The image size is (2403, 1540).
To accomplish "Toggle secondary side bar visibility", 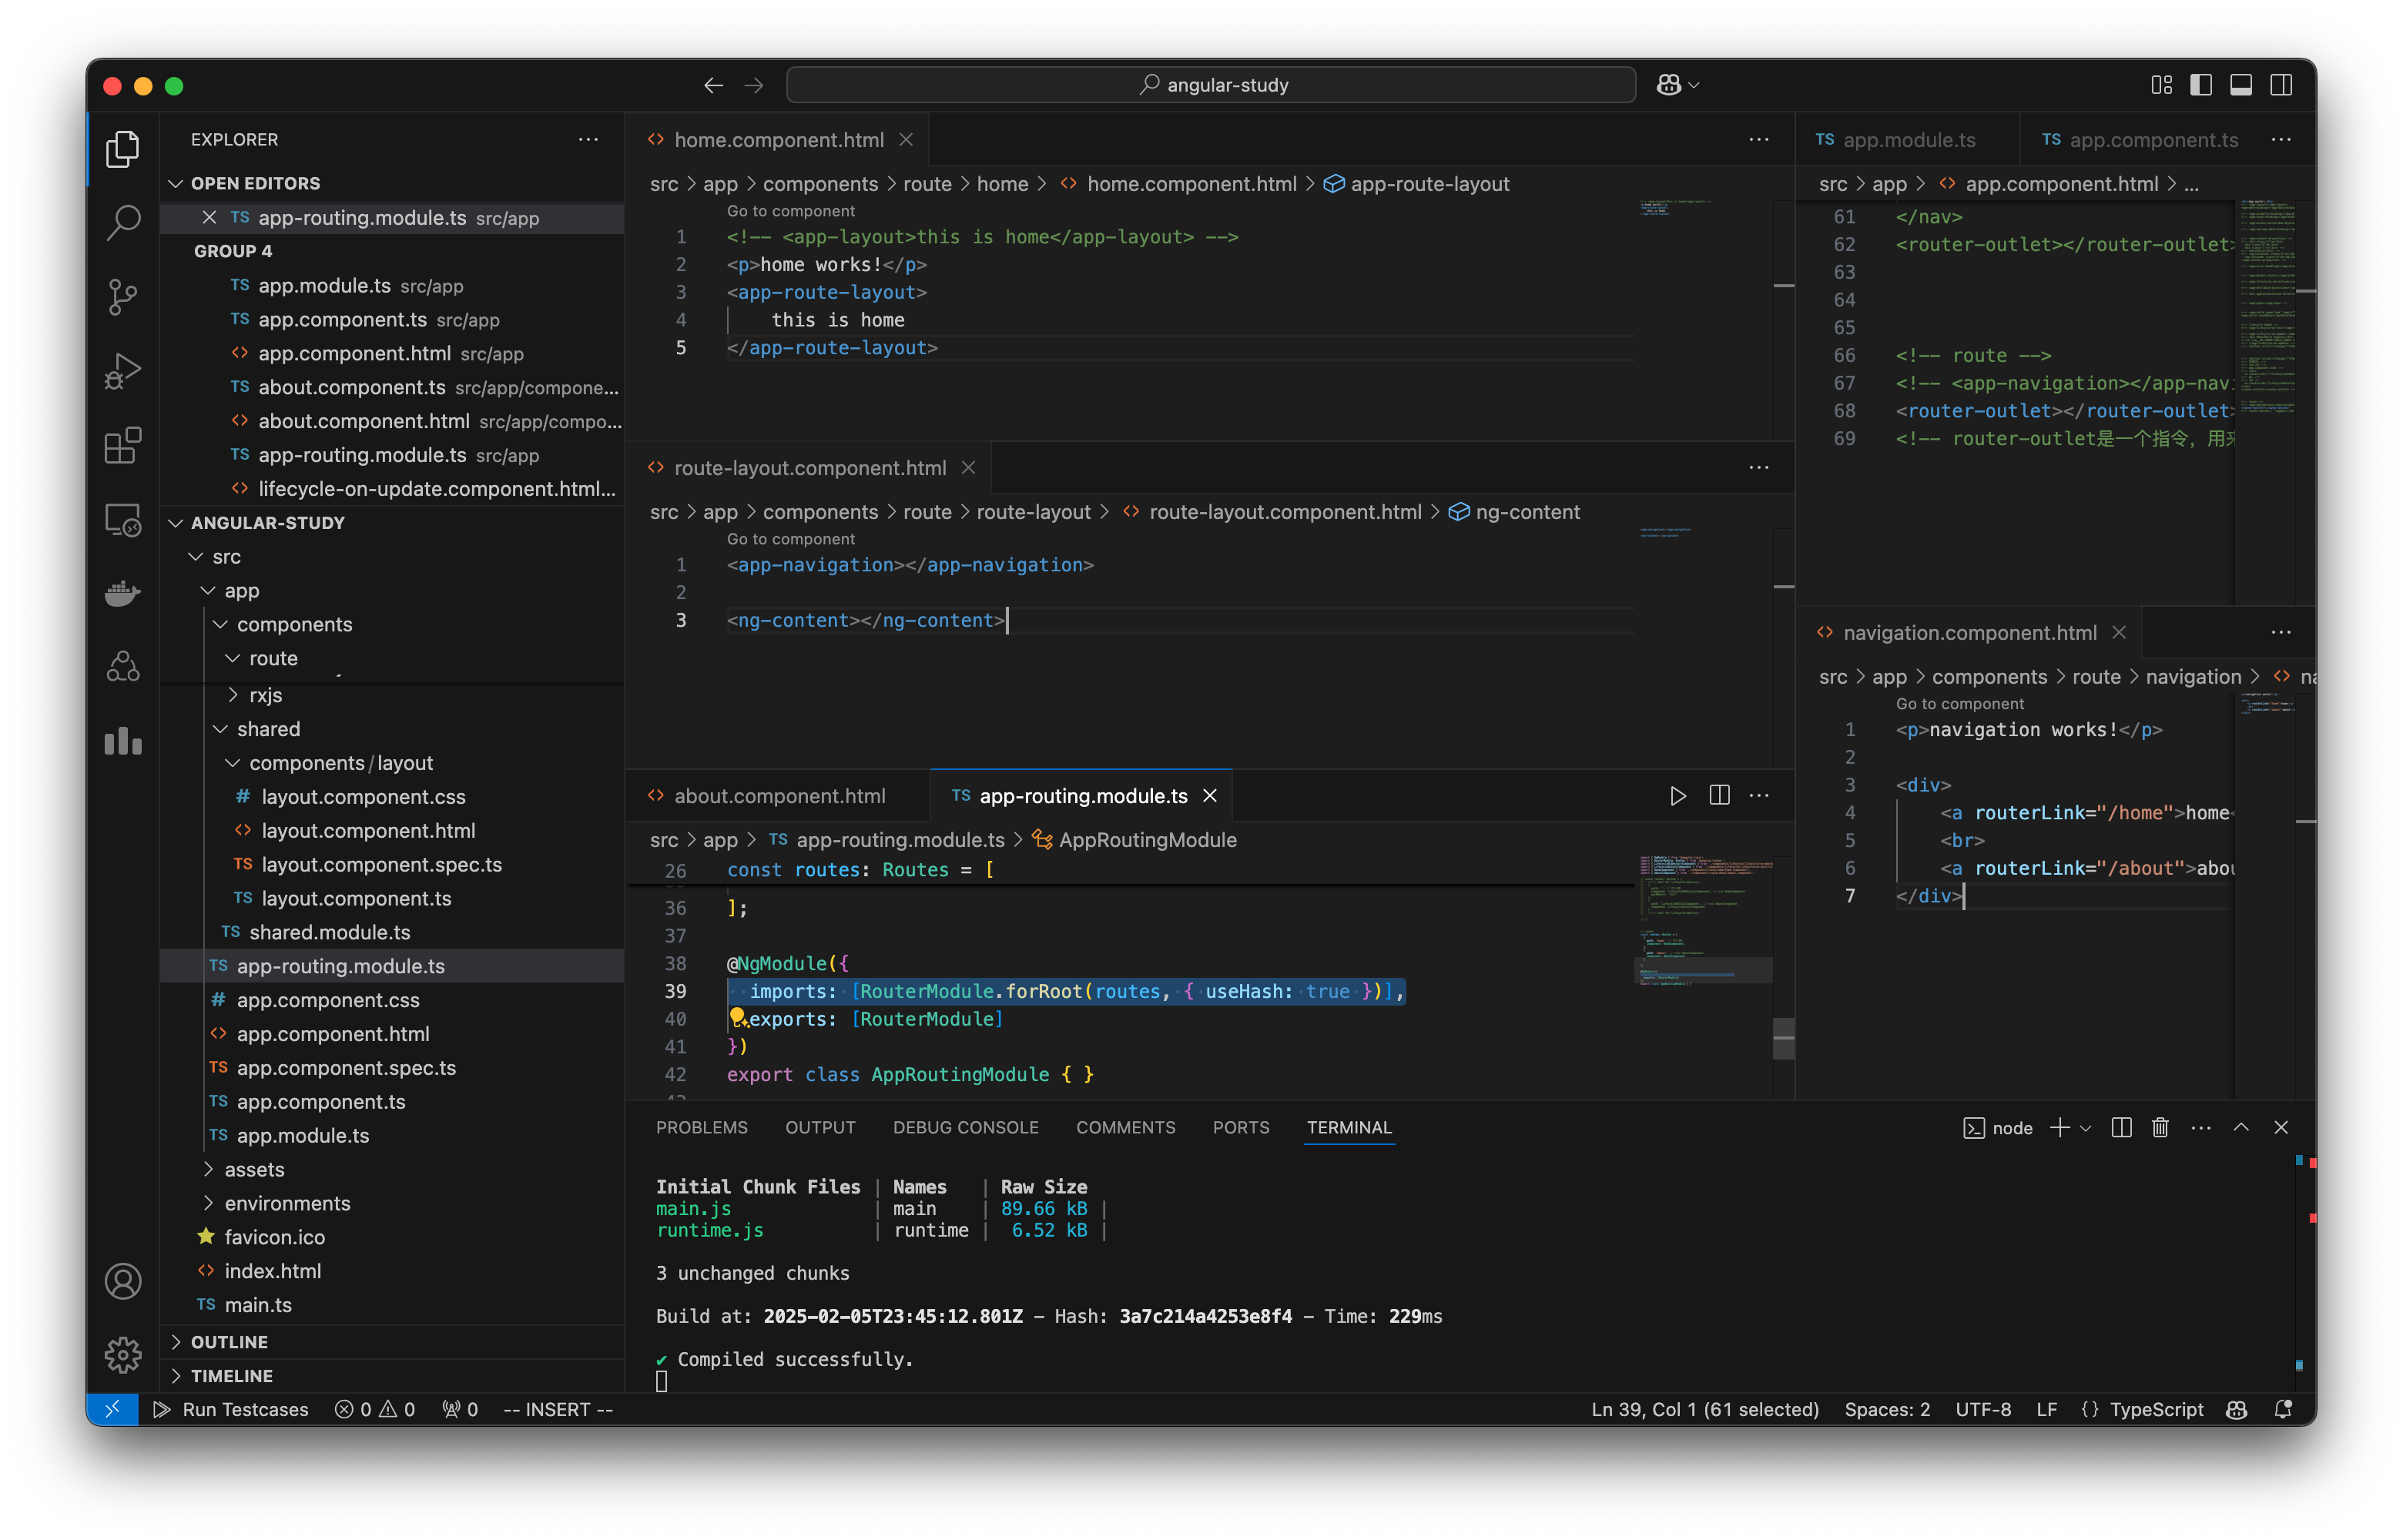I will pyautogui.click(x=2281, y=85).
